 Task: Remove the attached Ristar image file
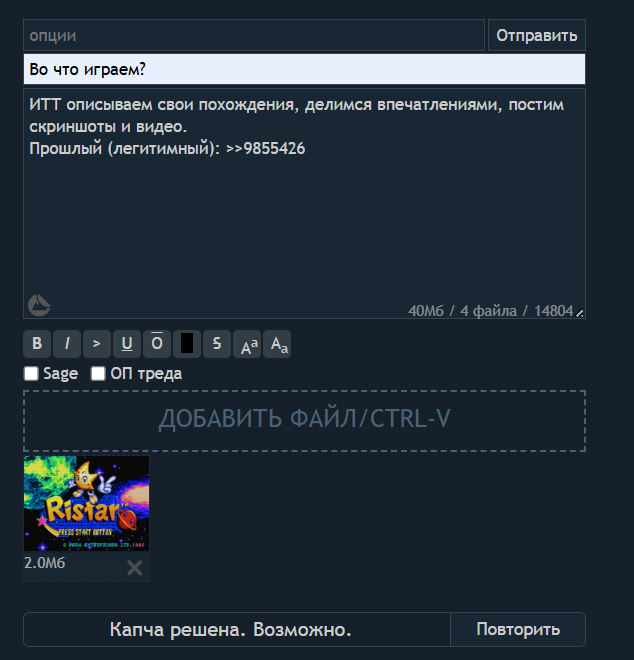(135, 568)
